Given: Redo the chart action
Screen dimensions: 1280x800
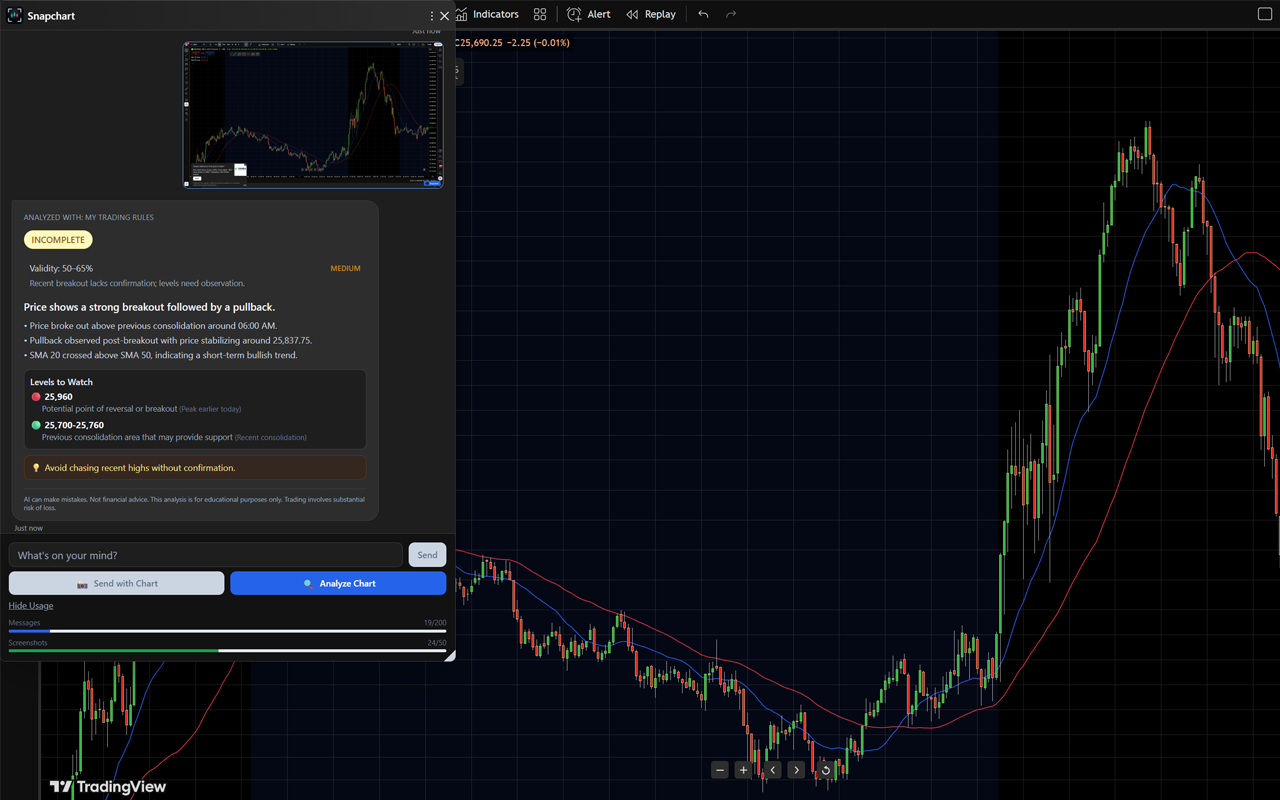Looking at the screenshot, I should 731,14.
